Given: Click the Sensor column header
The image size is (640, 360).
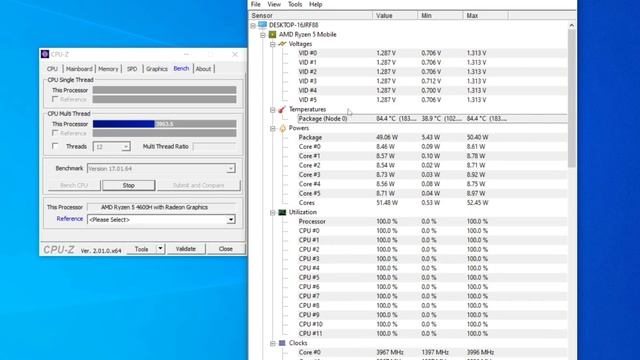Looking at the screenshot, I should click(311, 16).
